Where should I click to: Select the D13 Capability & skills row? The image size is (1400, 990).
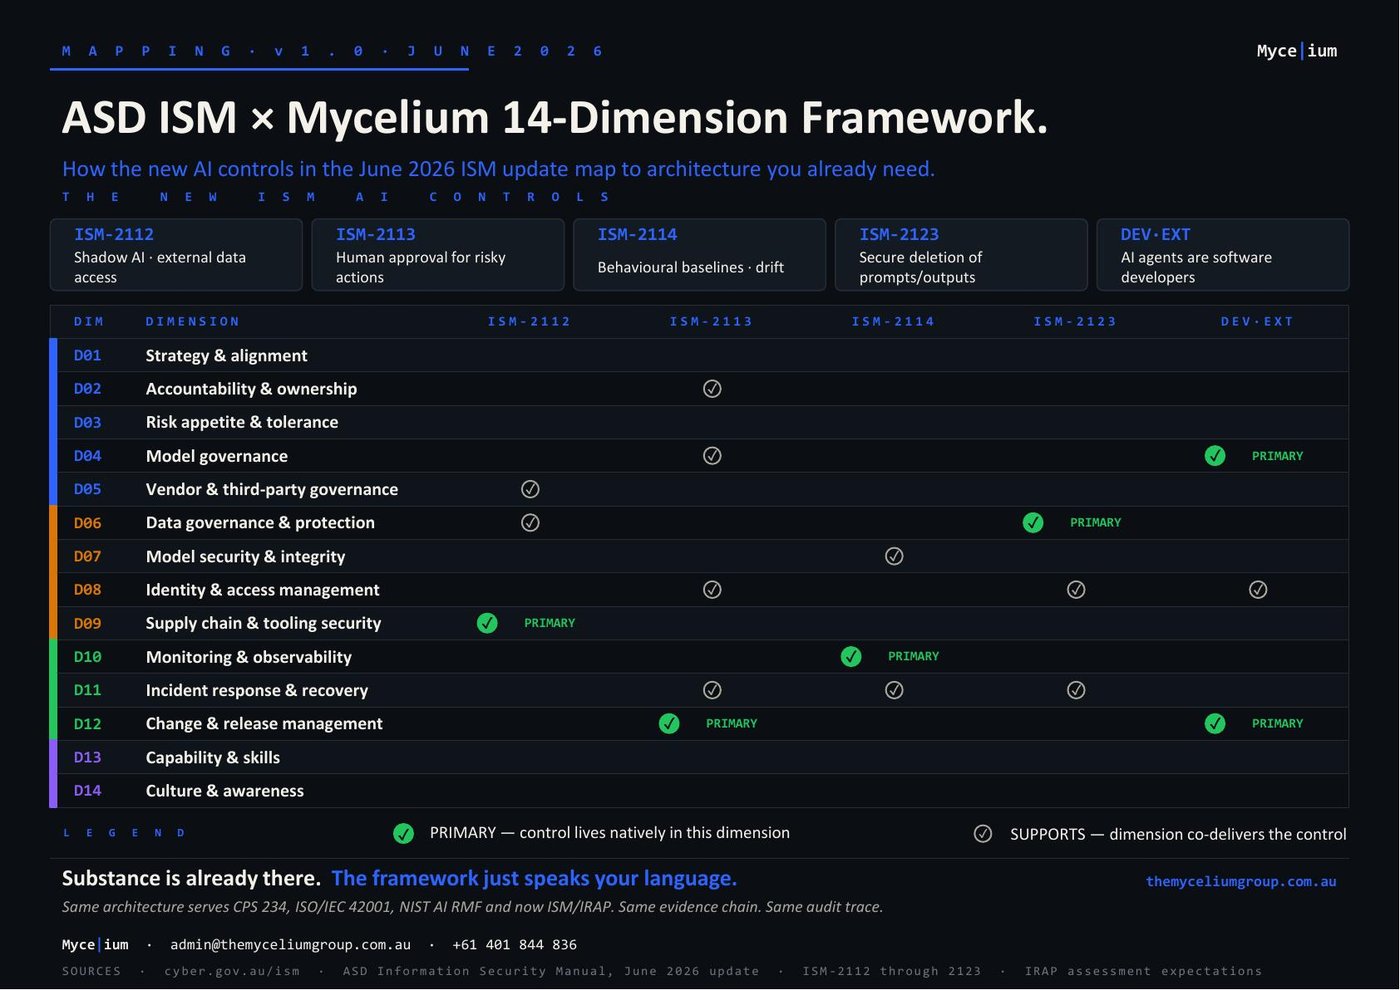[699, 757]
